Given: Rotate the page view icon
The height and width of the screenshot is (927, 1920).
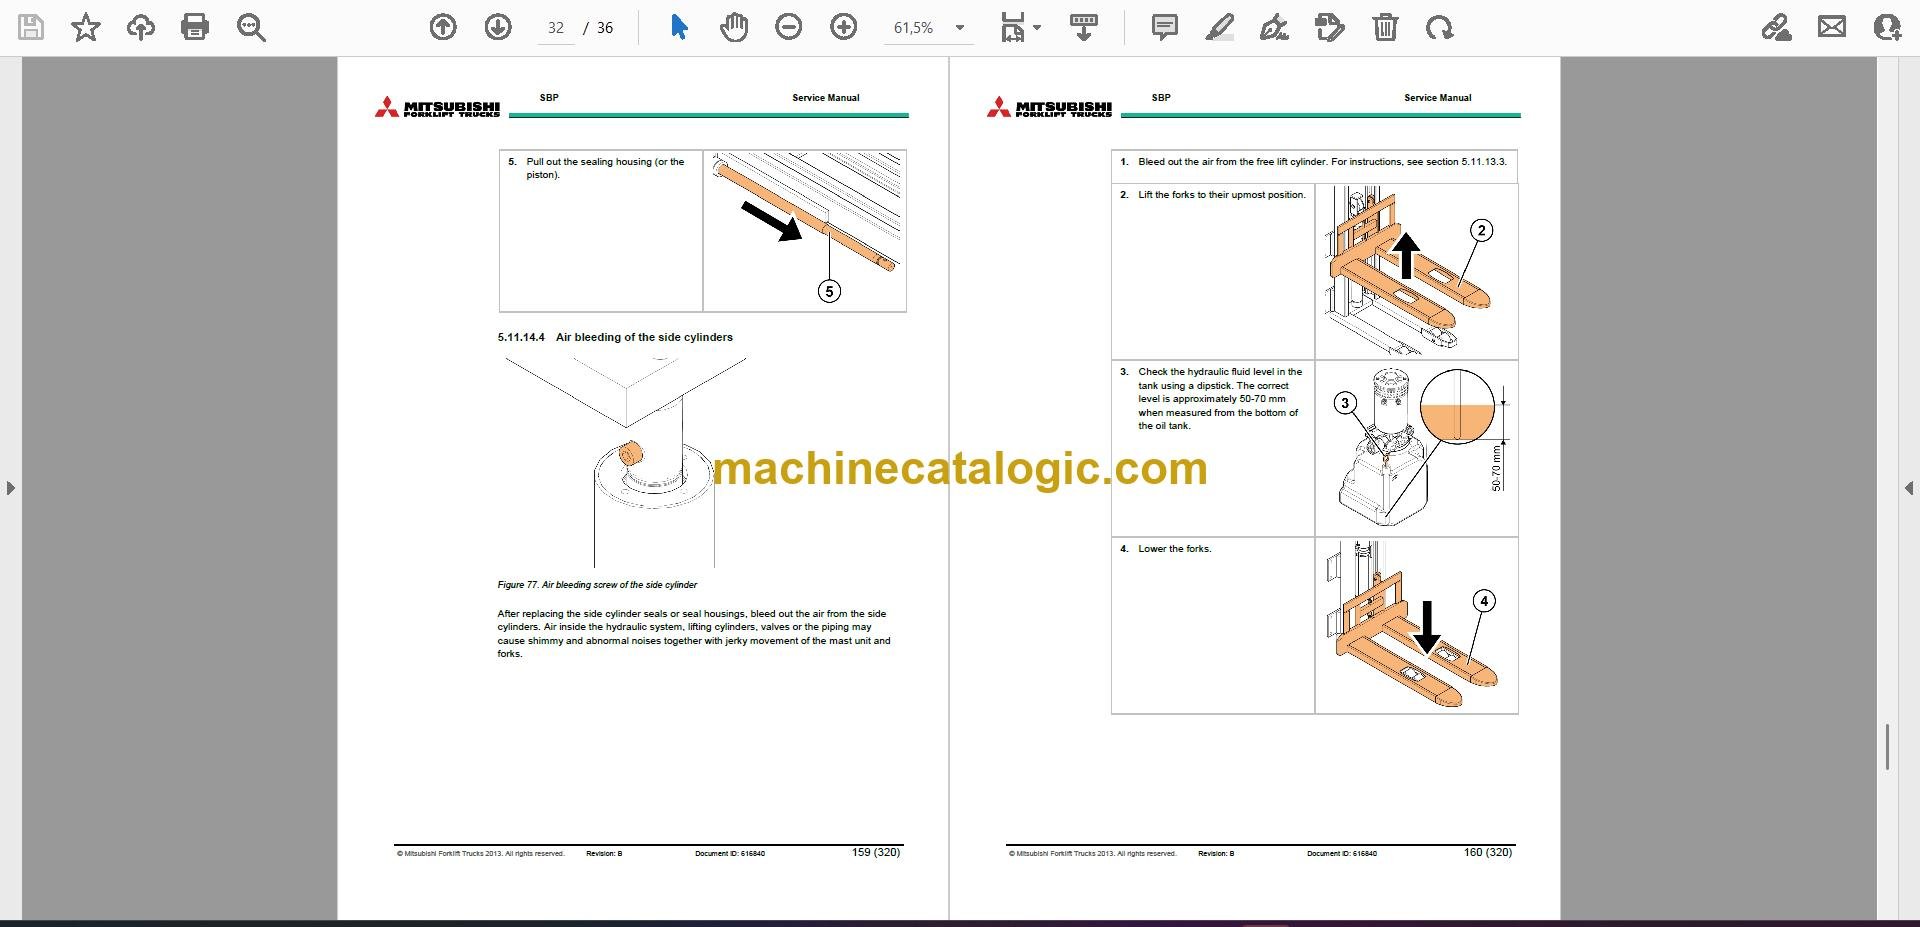Looking at the screenshot, I should point(1440,27).
